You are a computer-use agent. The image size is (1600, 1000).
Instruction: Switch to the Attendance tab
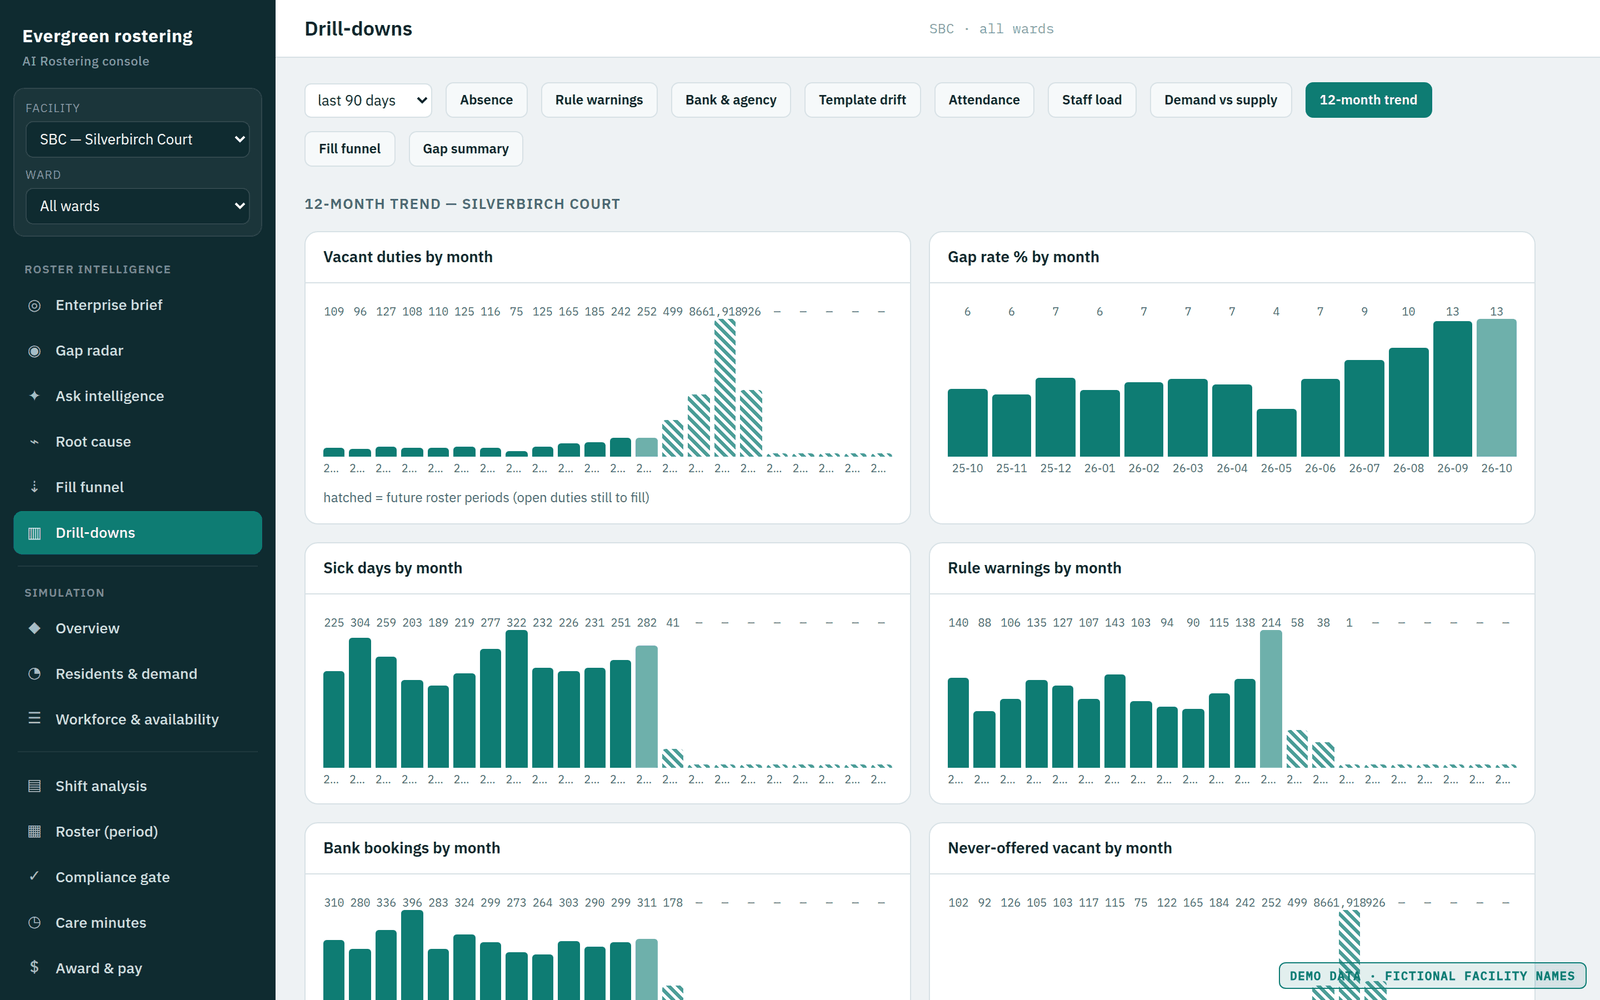(984, 100)
